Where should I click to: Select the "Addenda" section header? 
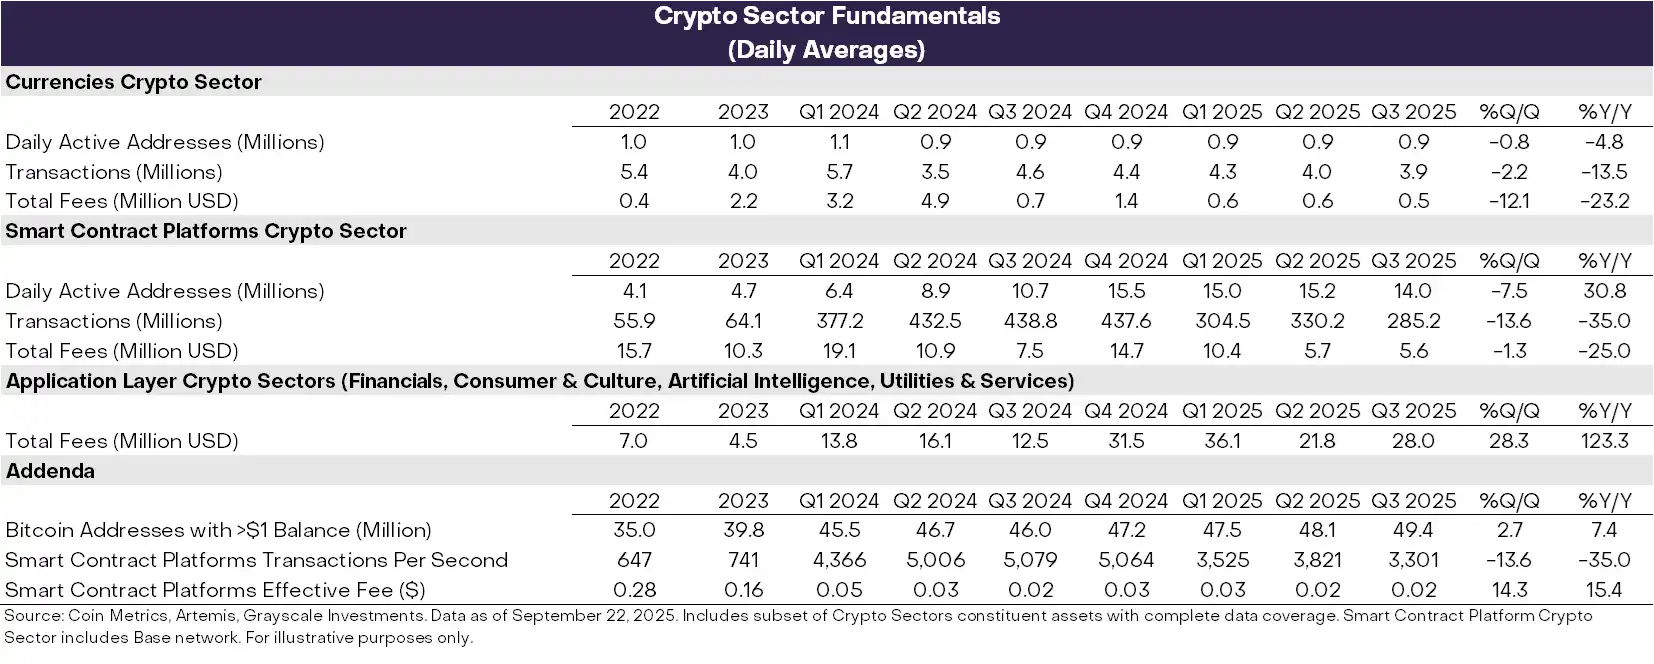coord(50,471)
